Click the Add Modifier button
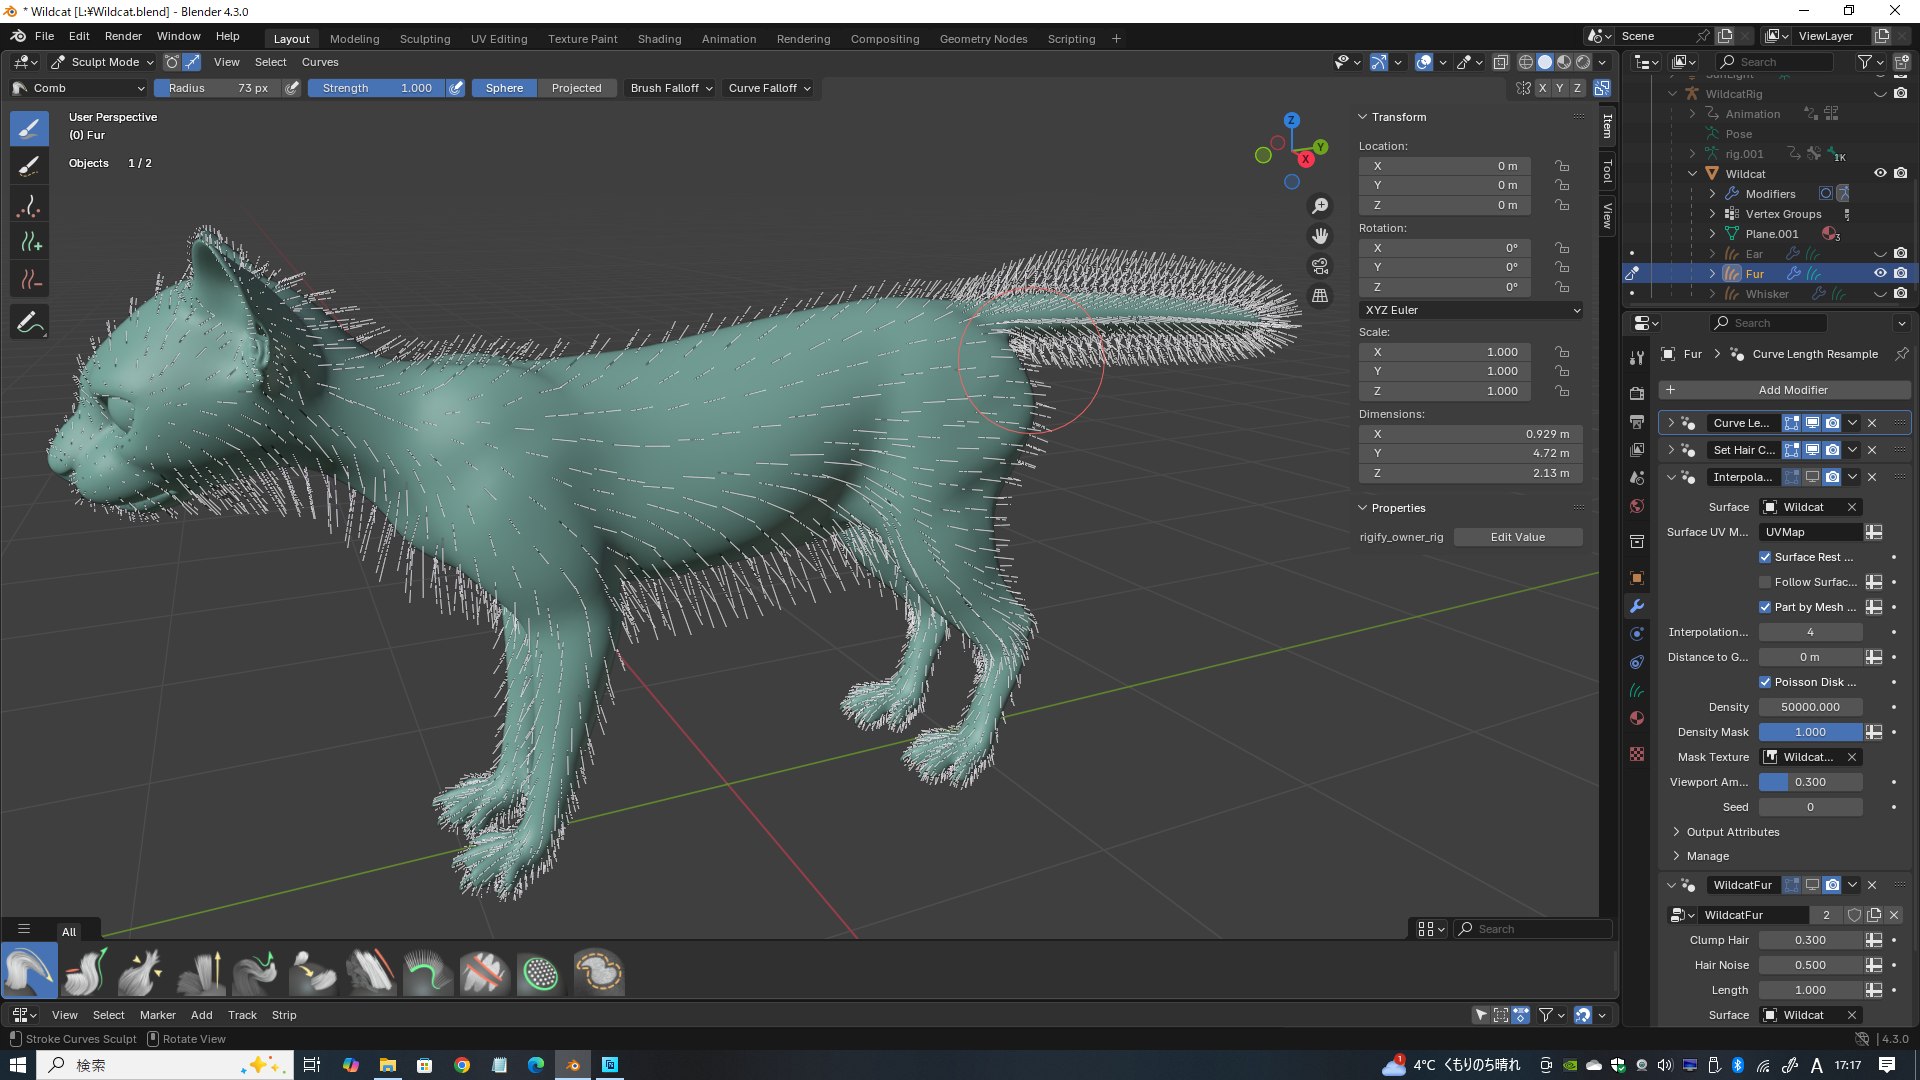Viewport: 1920px width, 1080px height. pos(1785,390)
